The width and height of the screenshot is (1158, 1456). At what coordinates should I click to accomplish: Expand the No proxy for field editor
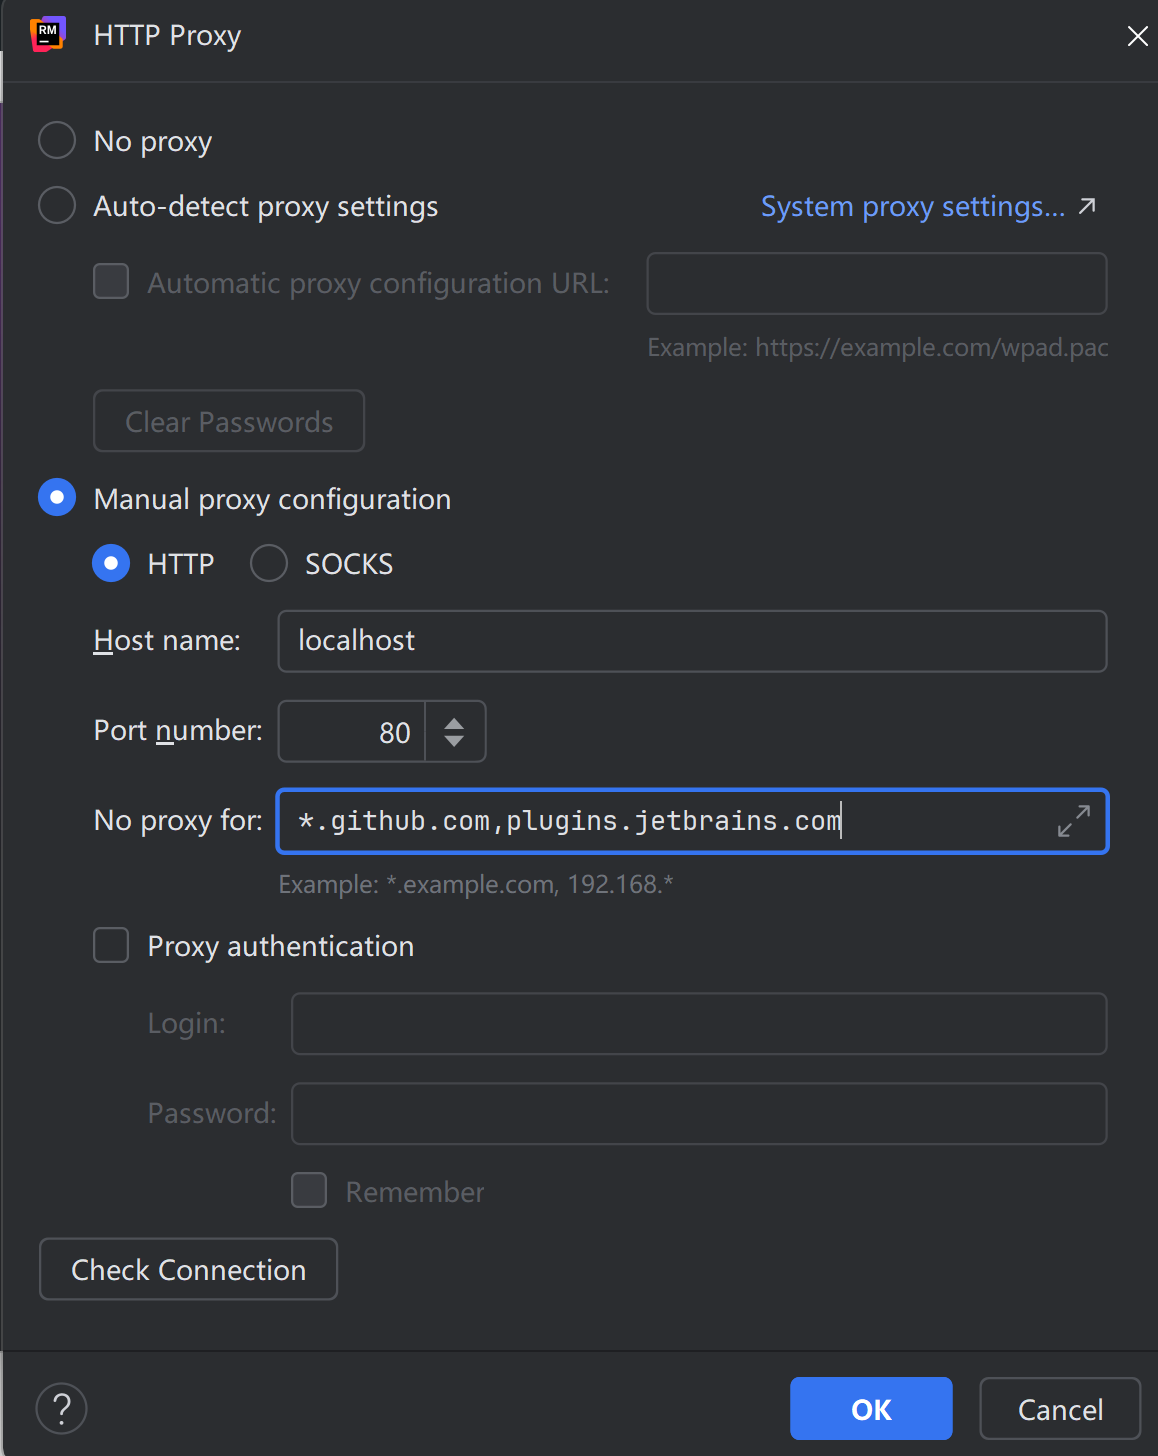click(x=1073, y=821)
